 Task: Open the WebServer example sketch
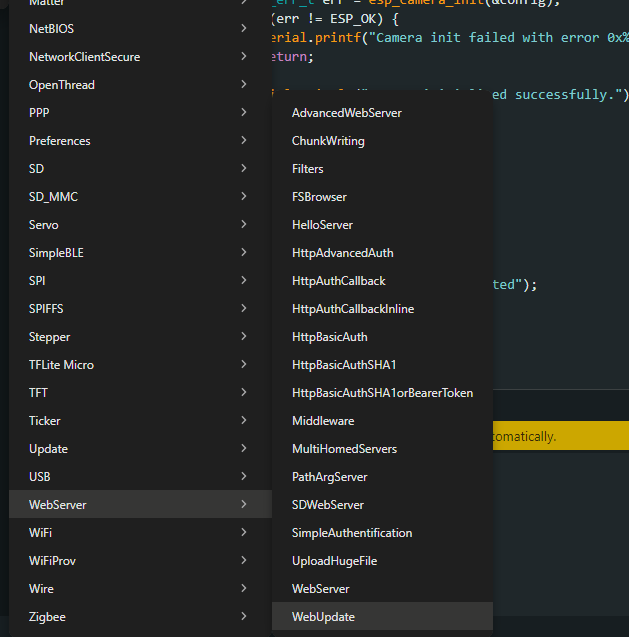point(382,589)
